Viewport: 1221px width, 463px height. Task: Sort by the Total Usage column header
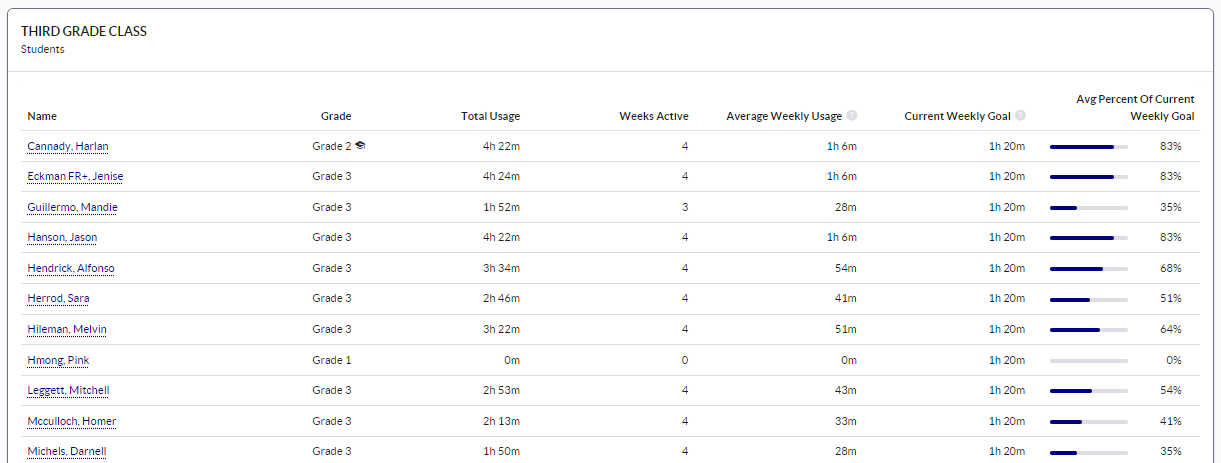tap(490, 116)
